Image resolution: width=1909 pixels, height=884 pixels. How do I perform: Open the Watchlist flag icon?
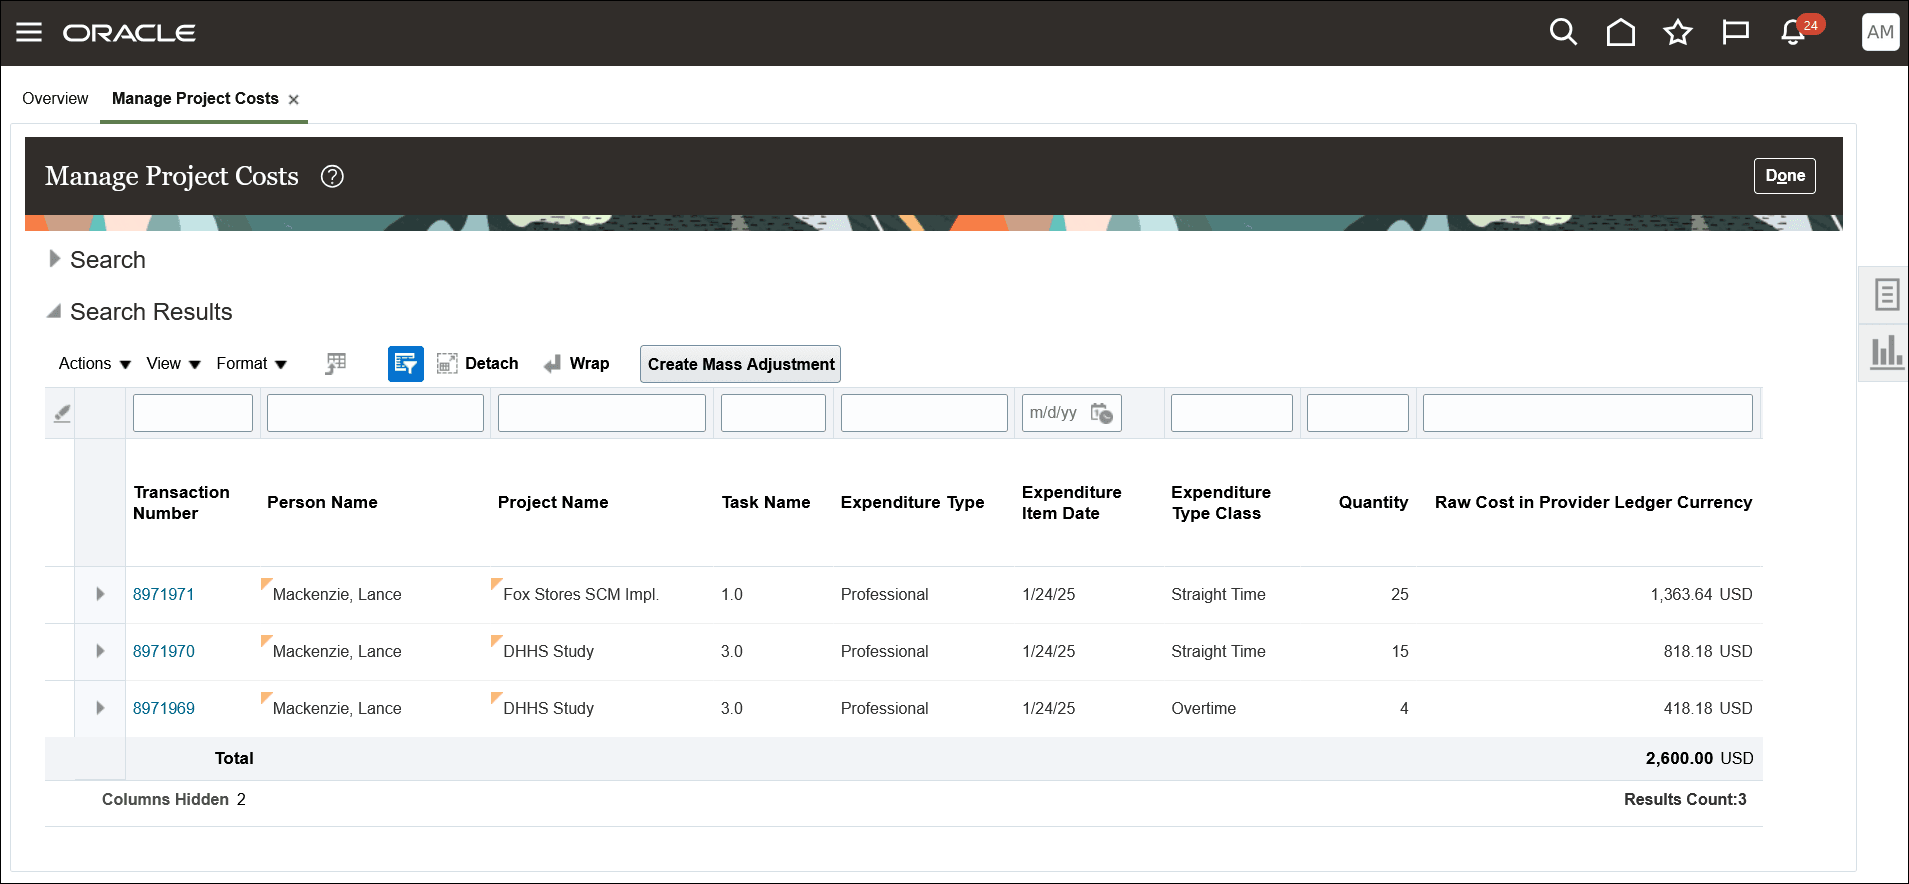click(x=1735, y=32)
